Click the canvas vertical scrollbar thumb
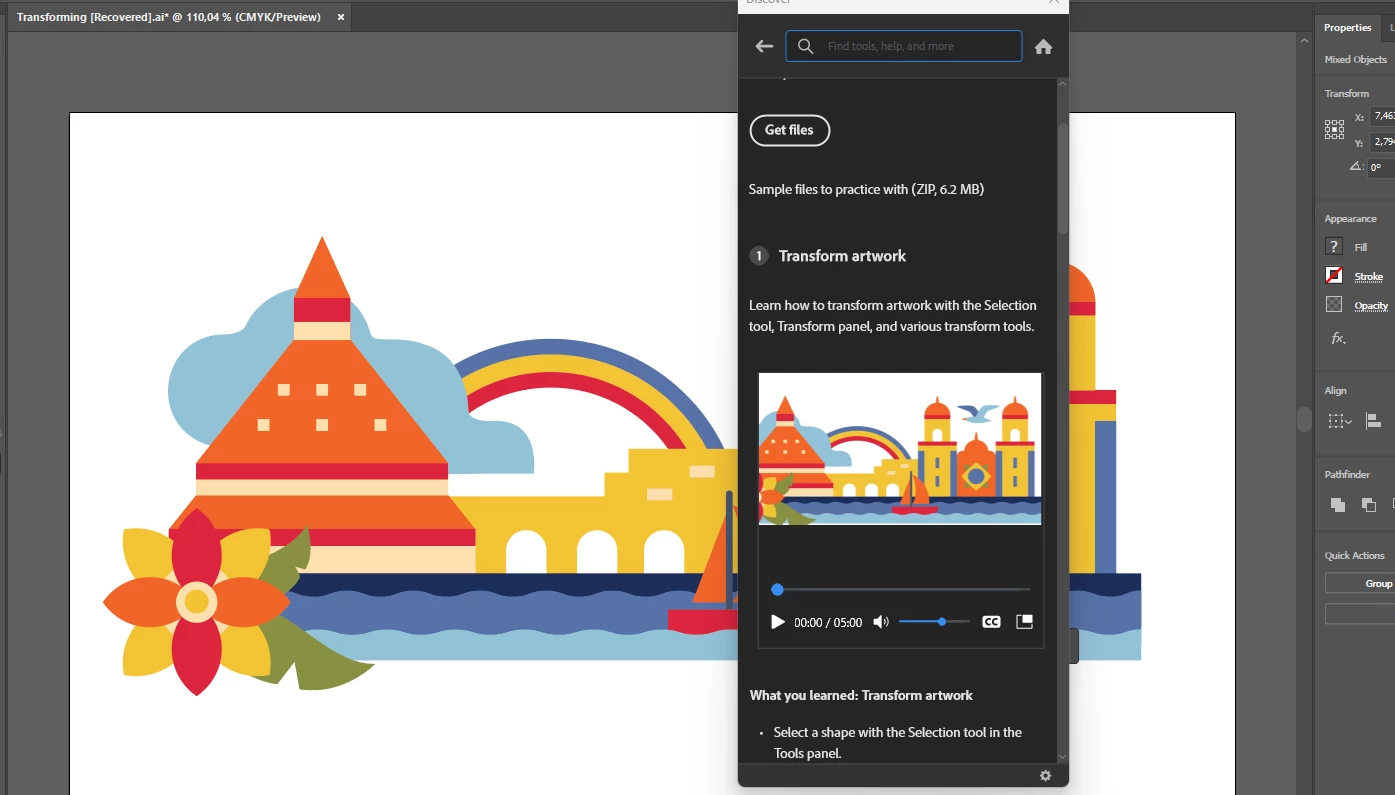The width and height of the screenshot is (1395, 795). (1304, 419)
